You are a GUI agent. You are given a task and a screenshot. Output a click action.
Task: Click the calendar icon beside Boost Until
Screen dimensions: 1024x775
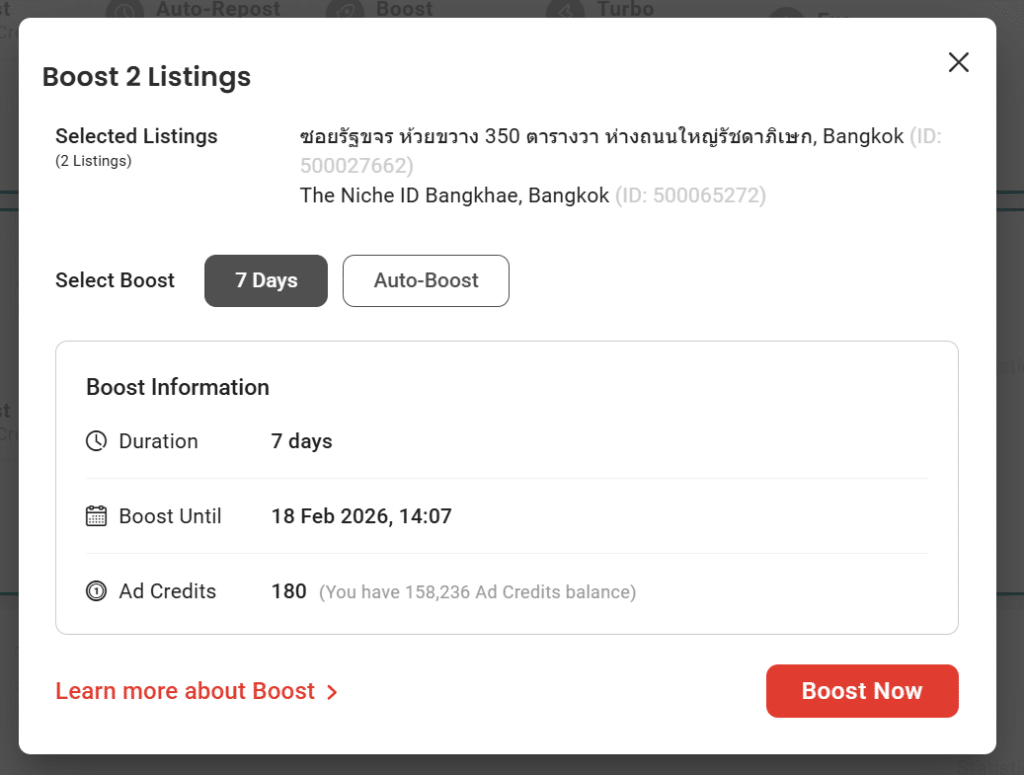tap(96, 516)
